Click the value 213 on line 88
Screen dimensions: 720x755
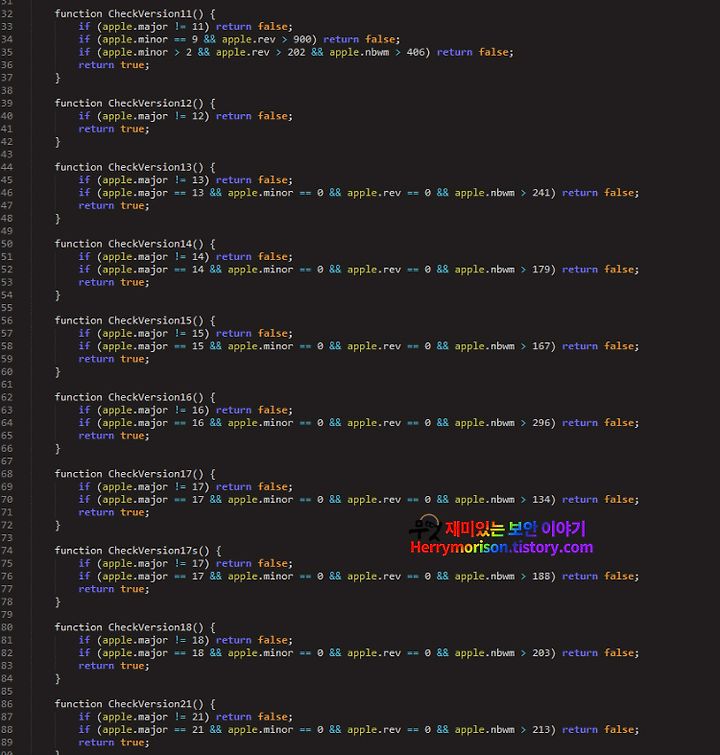541,729
